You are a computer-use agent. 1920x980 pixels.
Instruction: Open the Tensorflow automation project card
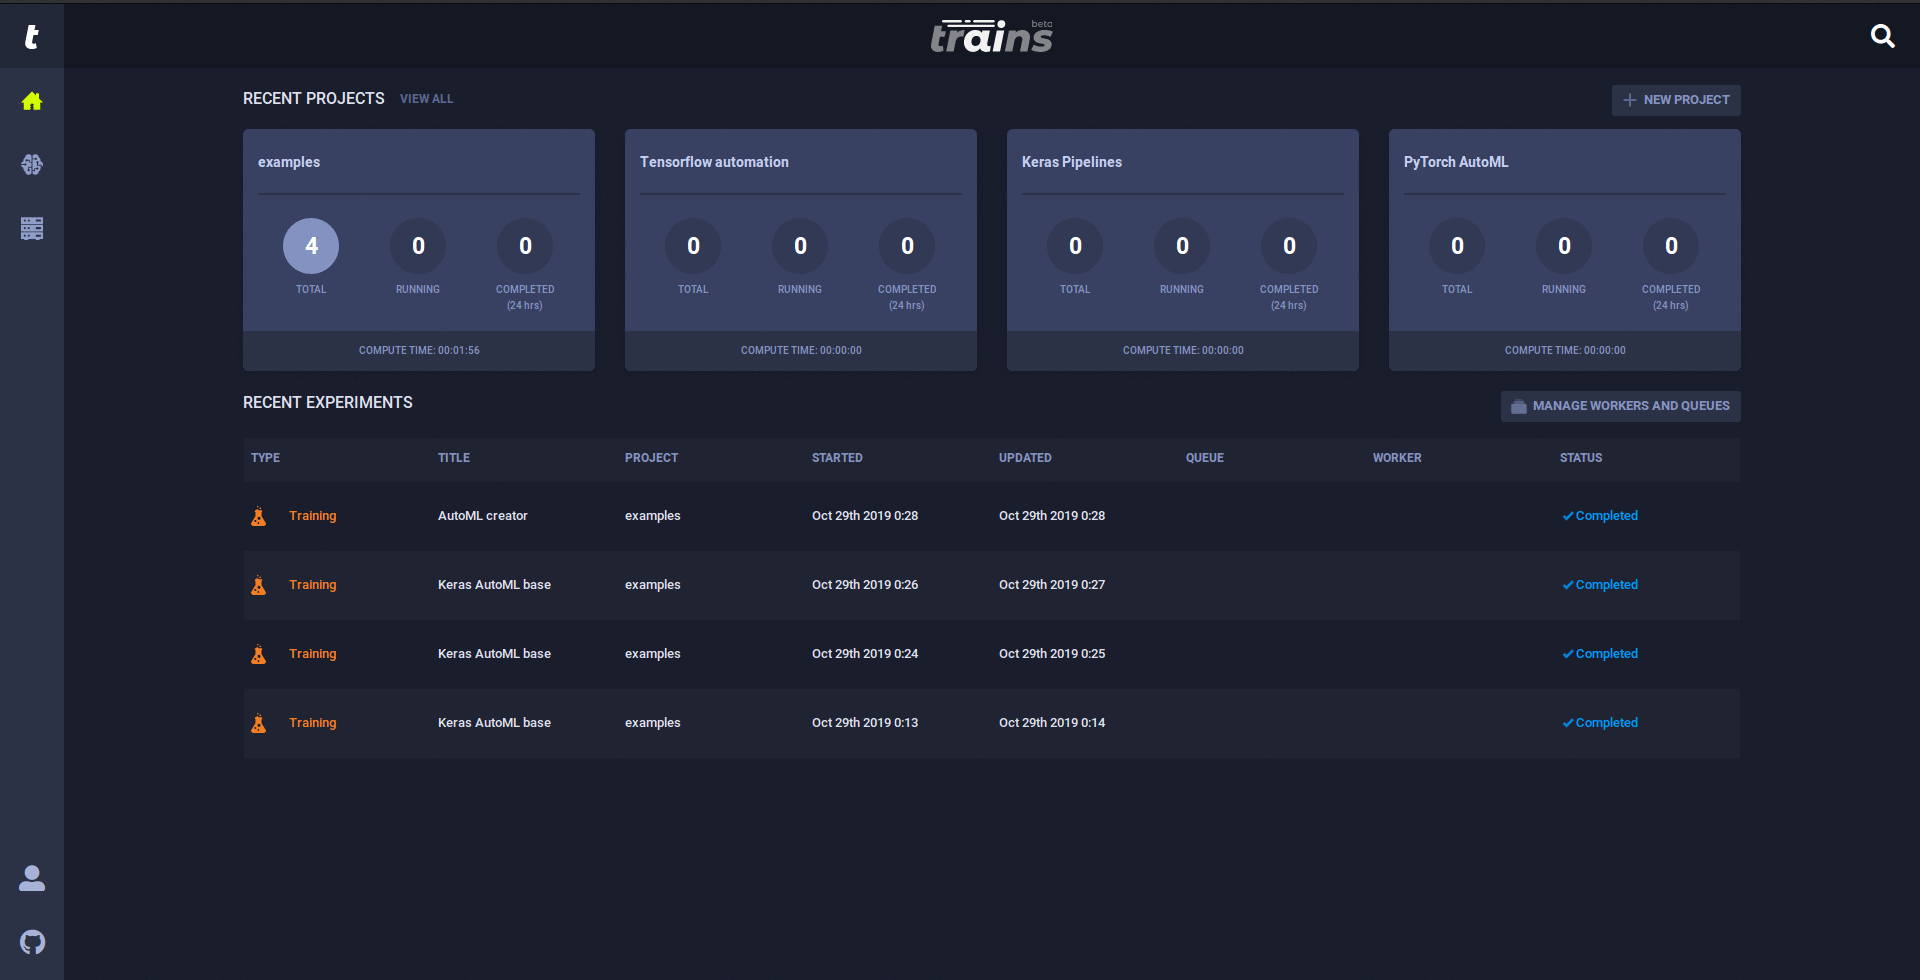801,250
